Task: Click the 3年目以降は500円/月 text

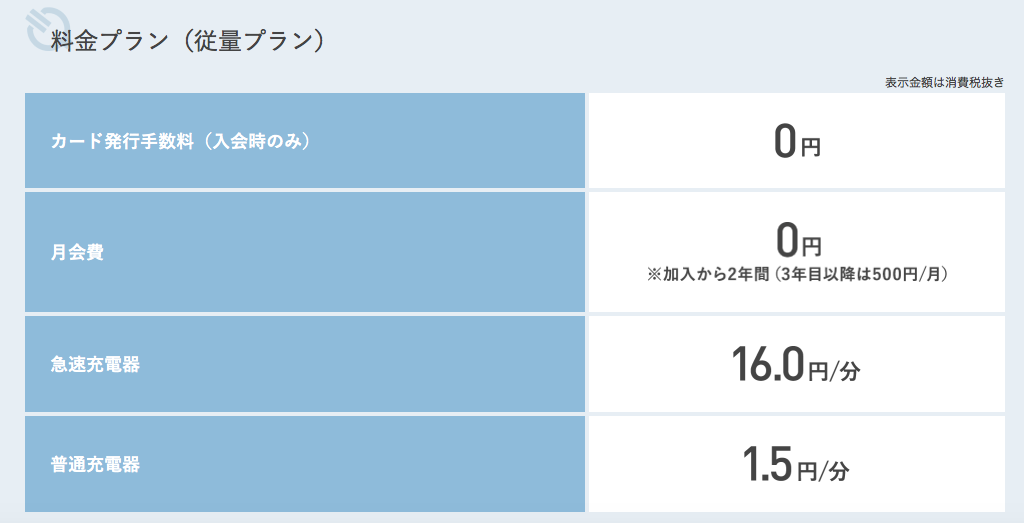Action: 860,274
